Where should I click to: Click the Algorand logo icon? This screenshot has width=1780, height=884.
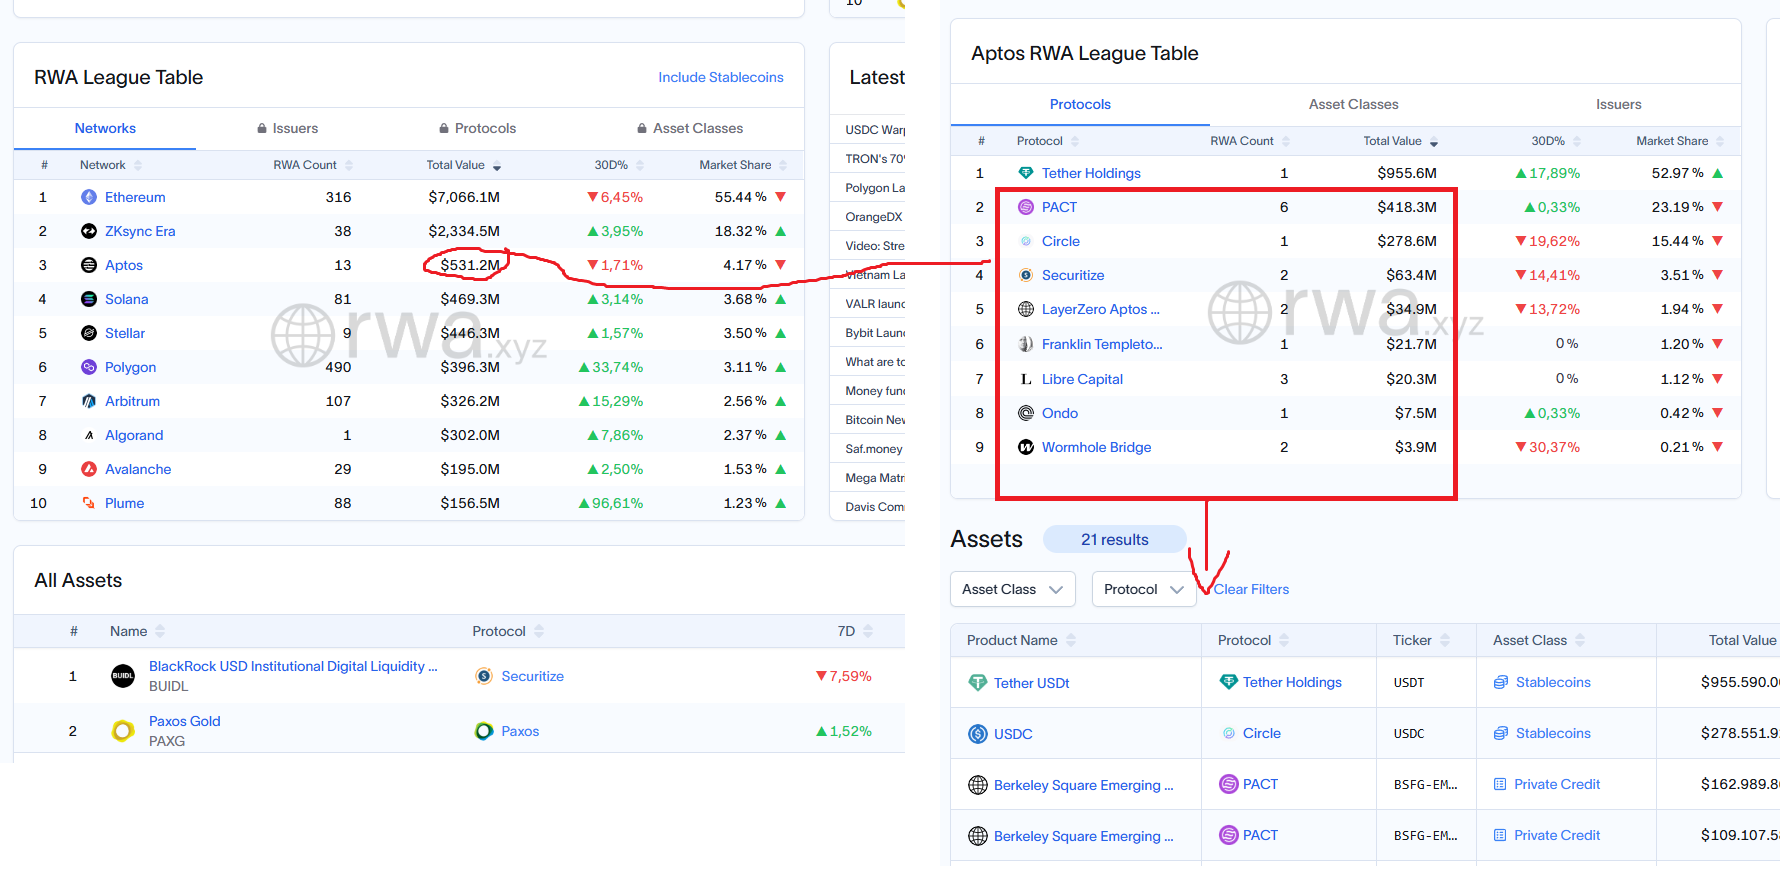pyautogui.click(x=89, y=435)
